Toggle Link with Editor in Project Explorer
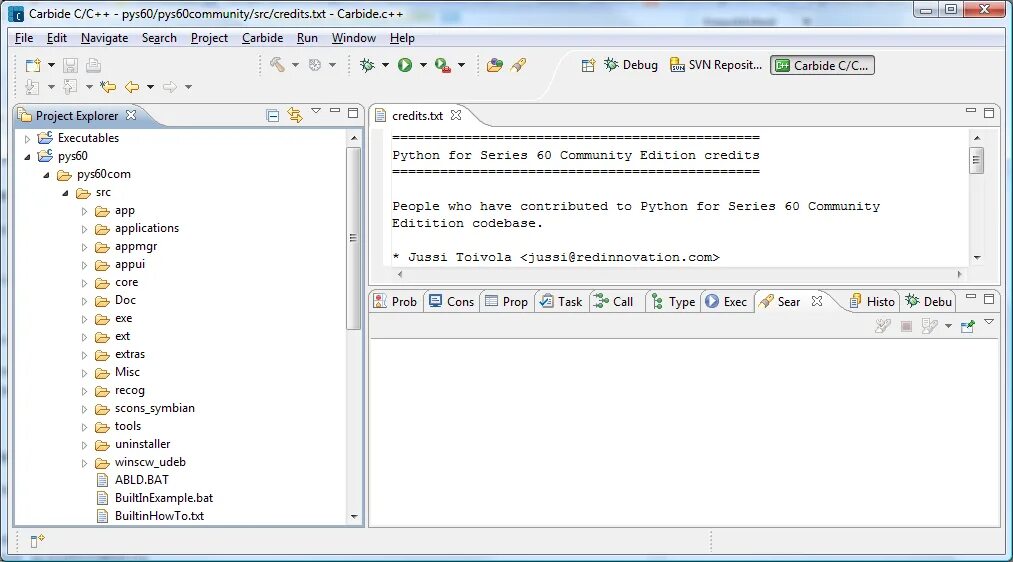The height and width of the screenshot is (562, 1013). tap(295, 115)
